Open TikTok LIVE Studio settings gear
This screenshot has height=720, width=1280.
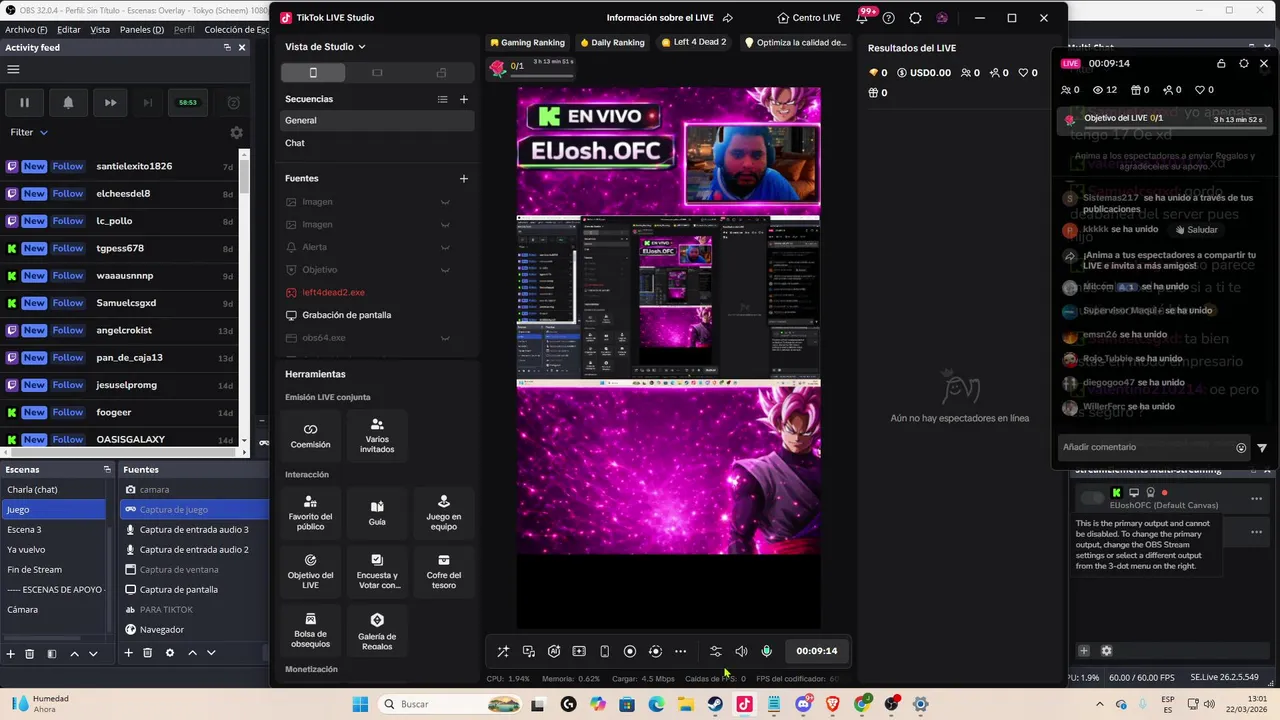(x=916, y=18)
